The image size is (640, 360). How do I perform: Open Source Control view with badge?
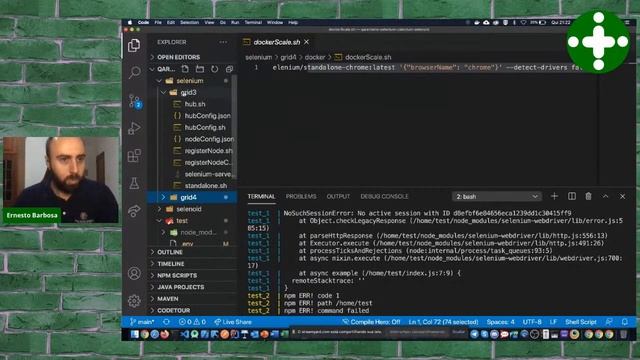point(134,100)
